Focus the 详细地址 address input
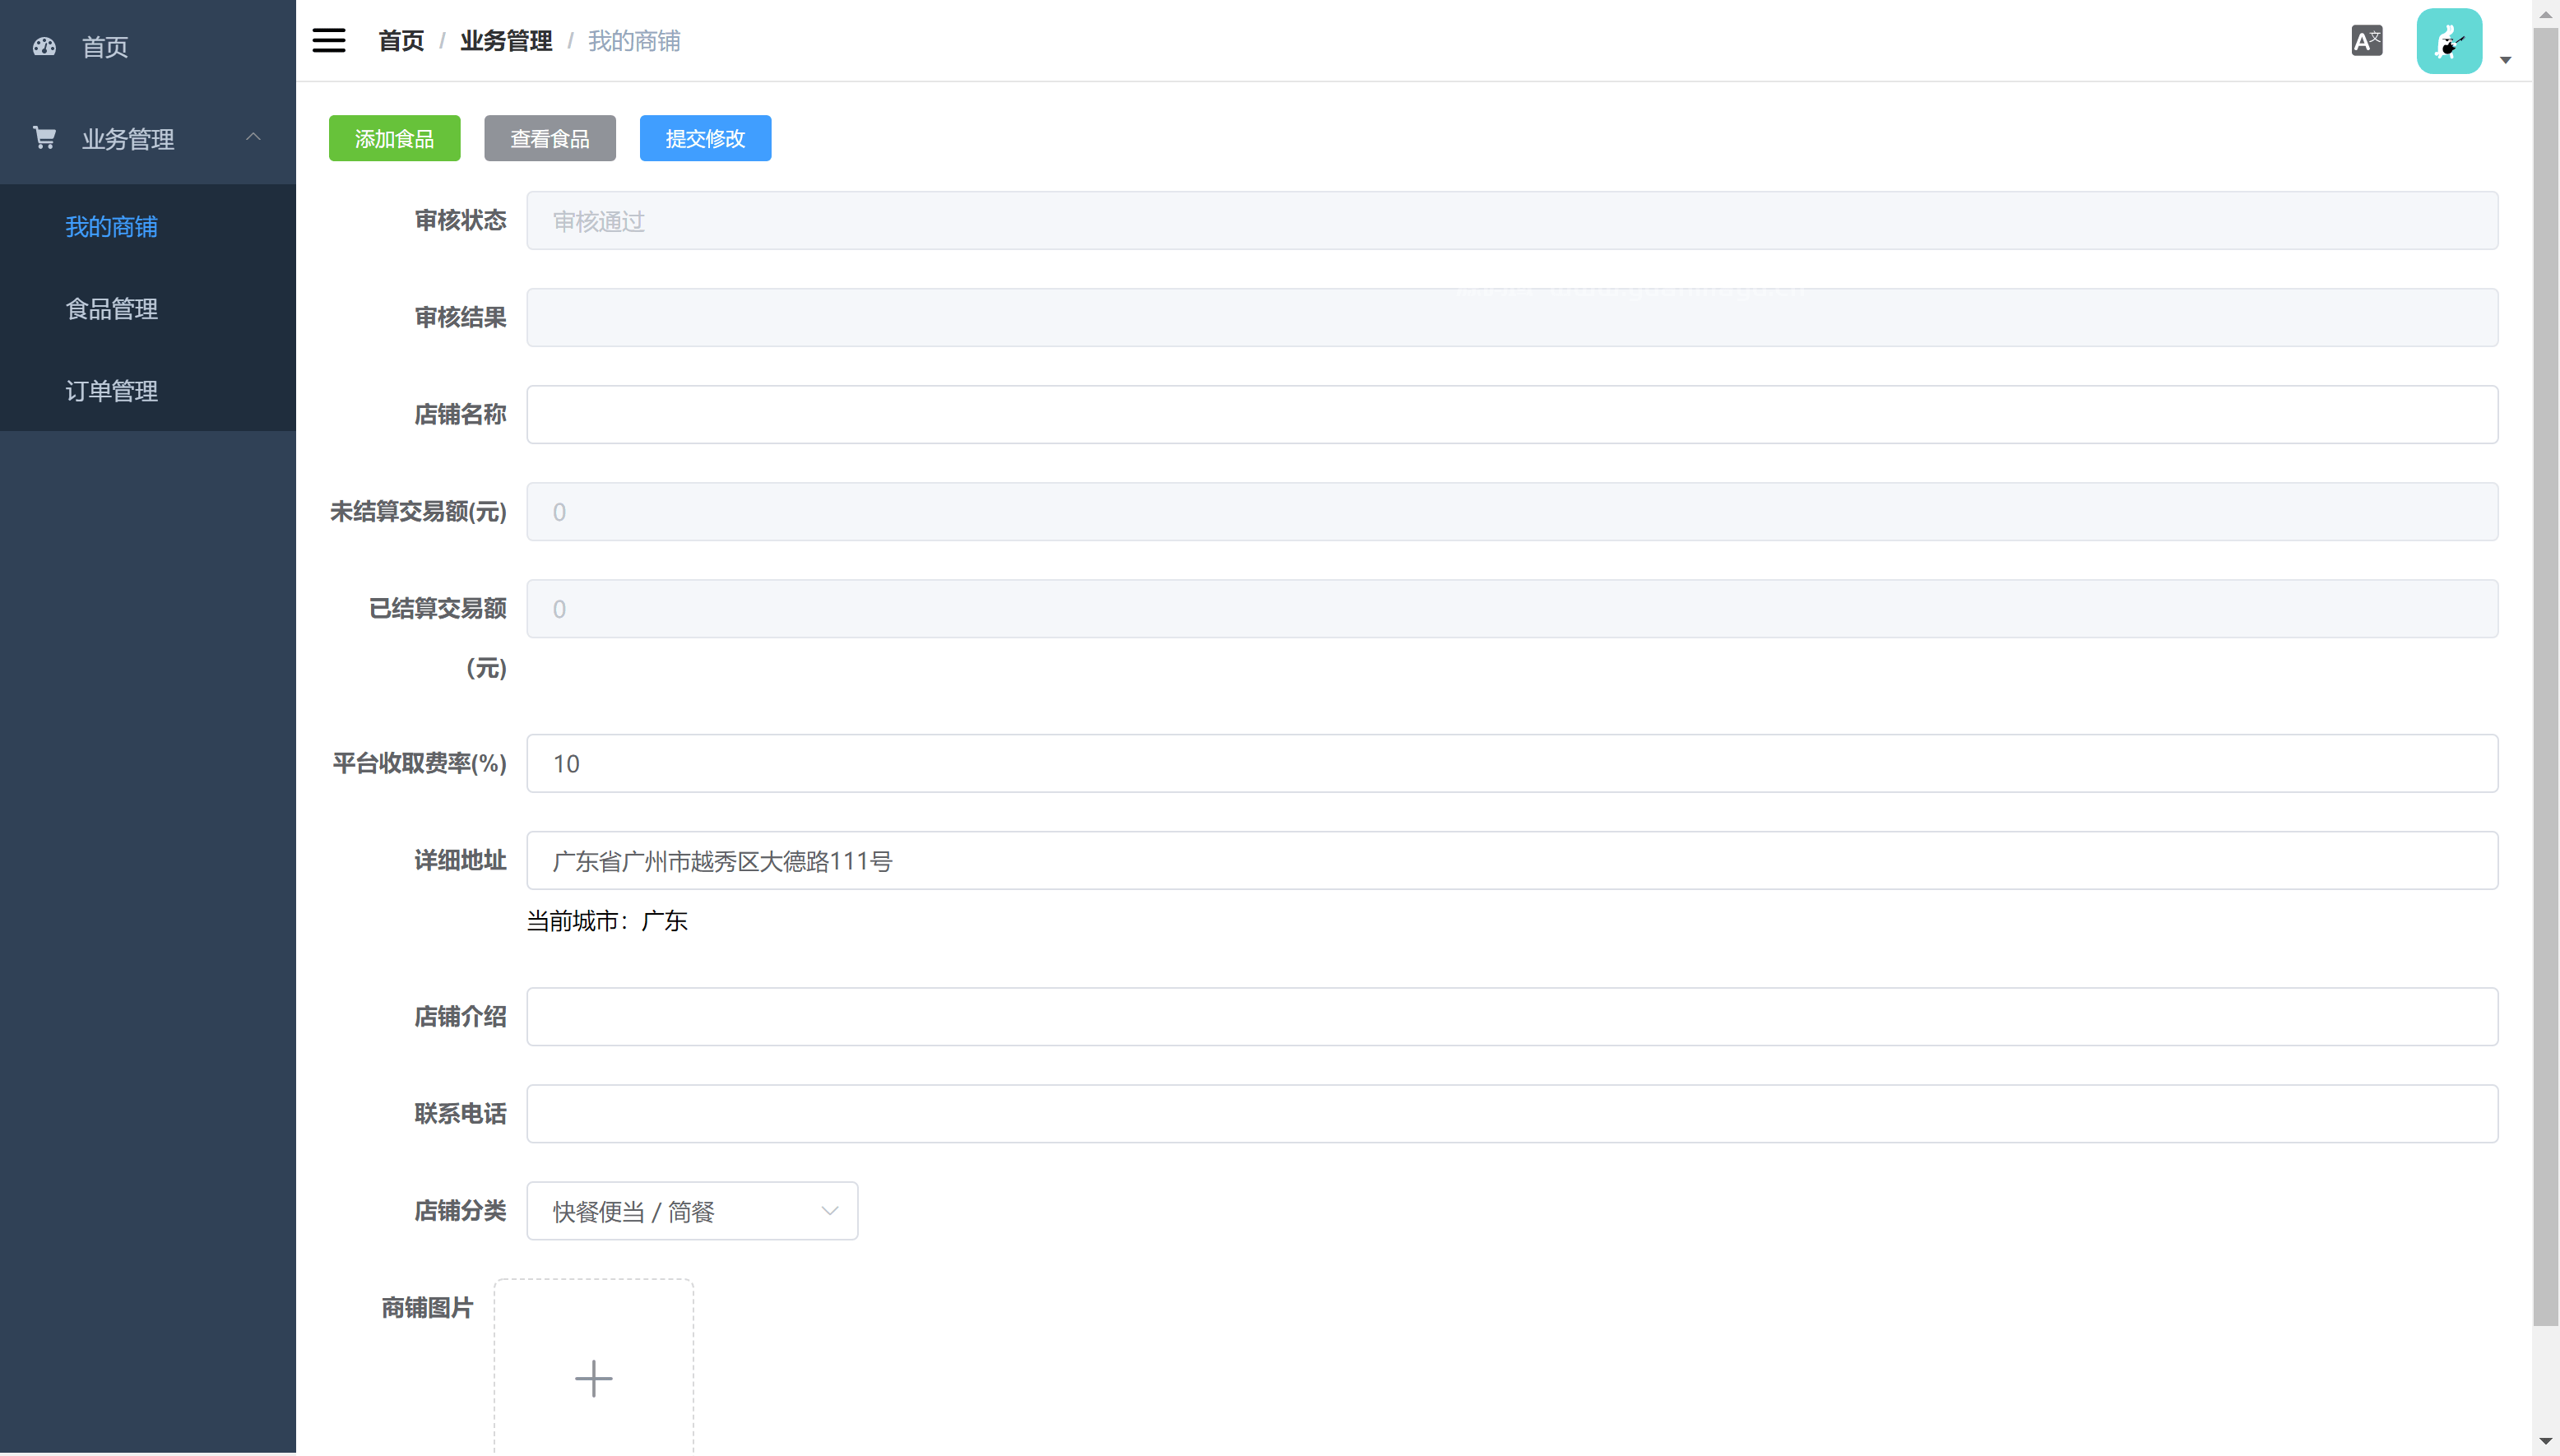Viewport: 2560px width, 1456px height. [1512, 860]
